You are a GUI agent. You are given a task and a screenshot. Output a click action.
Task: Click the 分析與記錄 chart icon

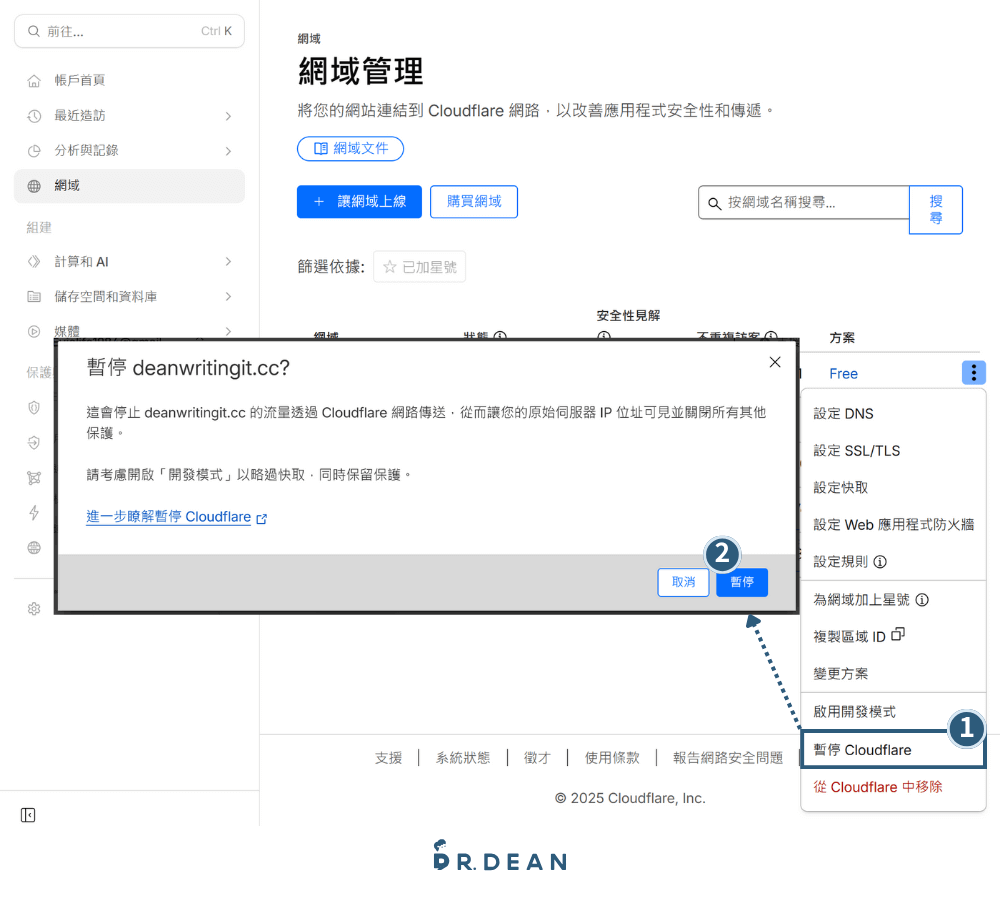click(34, 151)
